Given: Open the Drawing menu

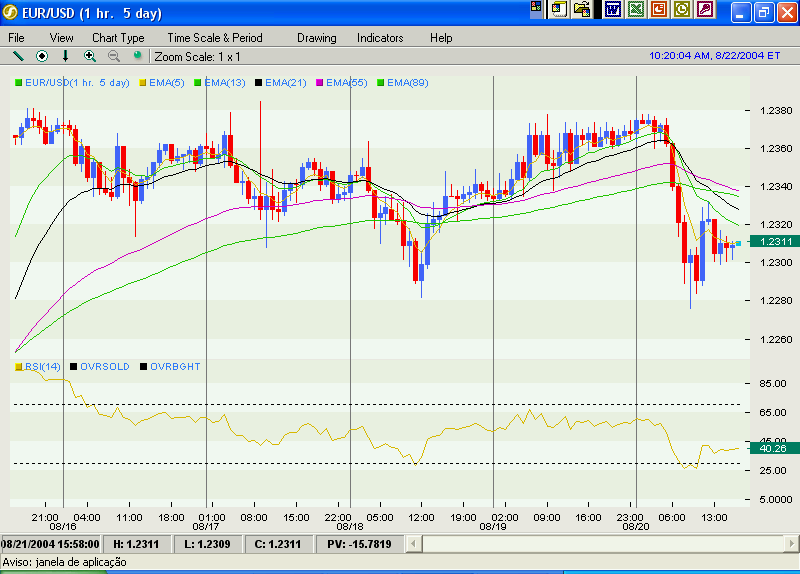Looking at the screenshot, I should click(317, 38).
